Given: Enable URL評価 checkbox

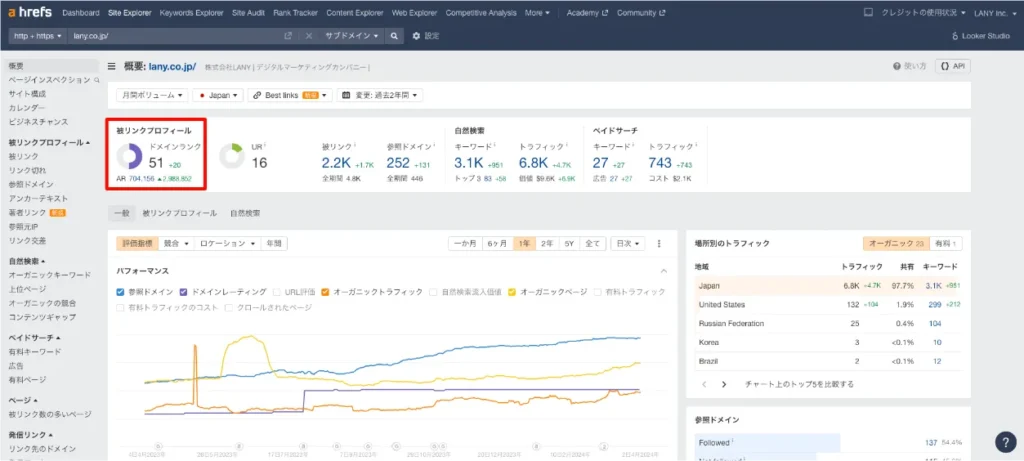Looking at the screenshot, I should [x=278, y=292].
